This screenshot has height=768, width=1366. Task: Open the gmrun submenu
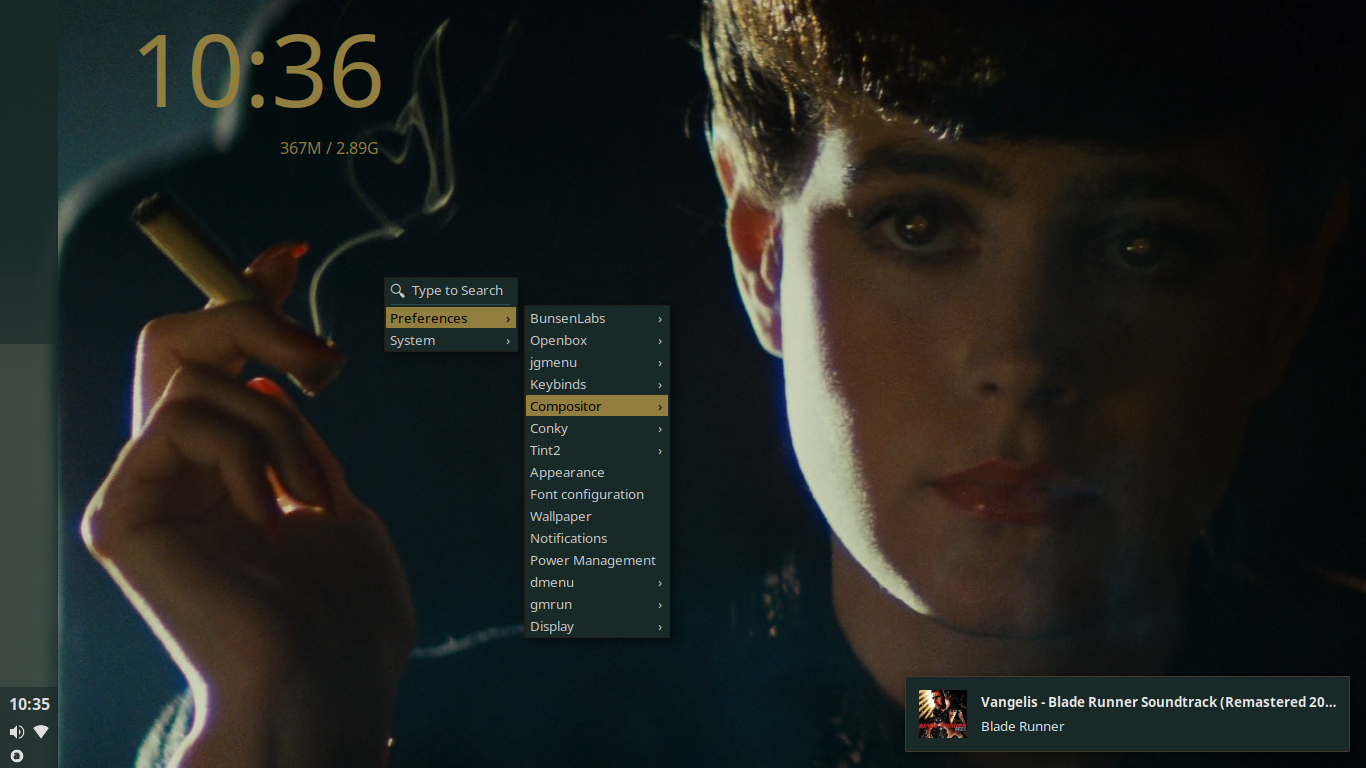pyautogui.click(x=597, y=604)
